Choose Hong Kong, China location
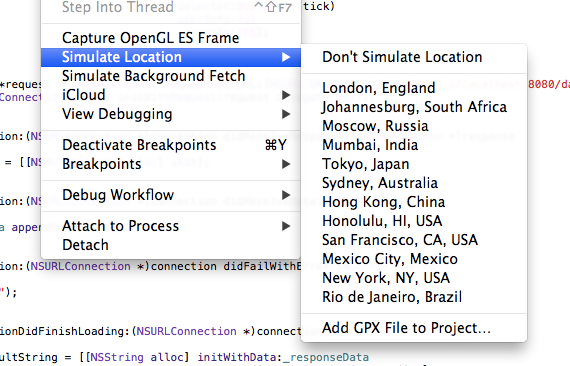Image resolution: width=570 pixels, height=366 pixels. click(x=414, y=202)
